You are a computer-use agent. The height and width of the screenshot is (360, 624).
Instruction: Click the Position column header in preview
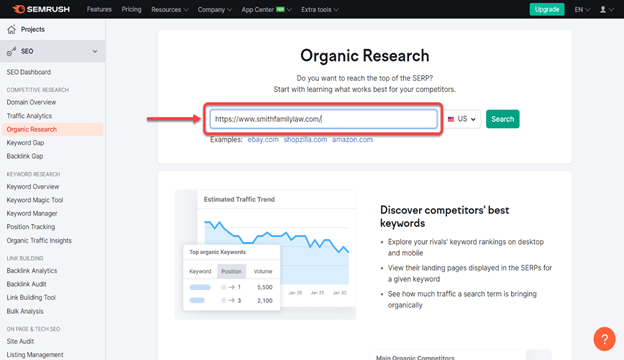pyautogui.click(x=231, y=271)
